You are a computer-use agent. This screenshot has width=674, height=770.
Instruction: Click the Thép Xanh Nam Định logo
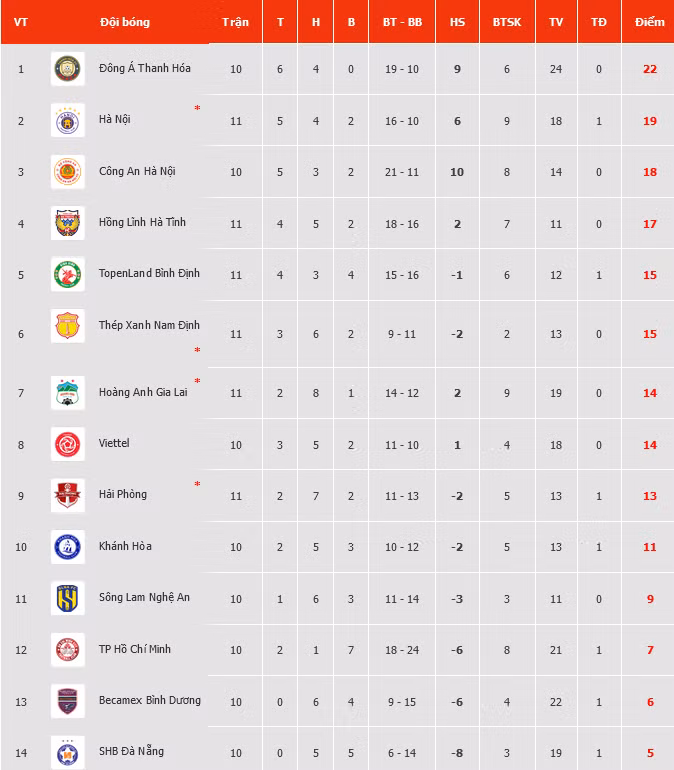[68, 326]
